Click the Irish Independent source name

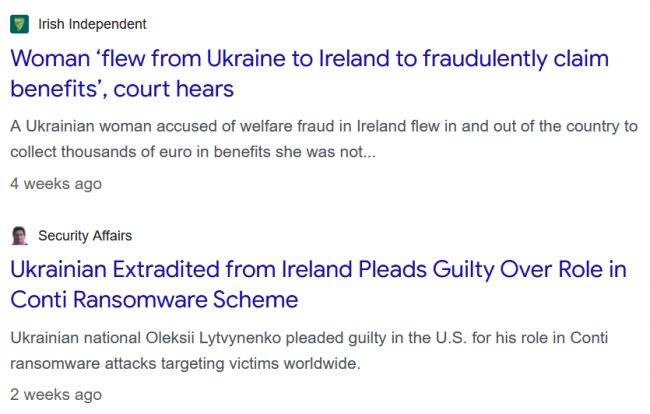92,24
